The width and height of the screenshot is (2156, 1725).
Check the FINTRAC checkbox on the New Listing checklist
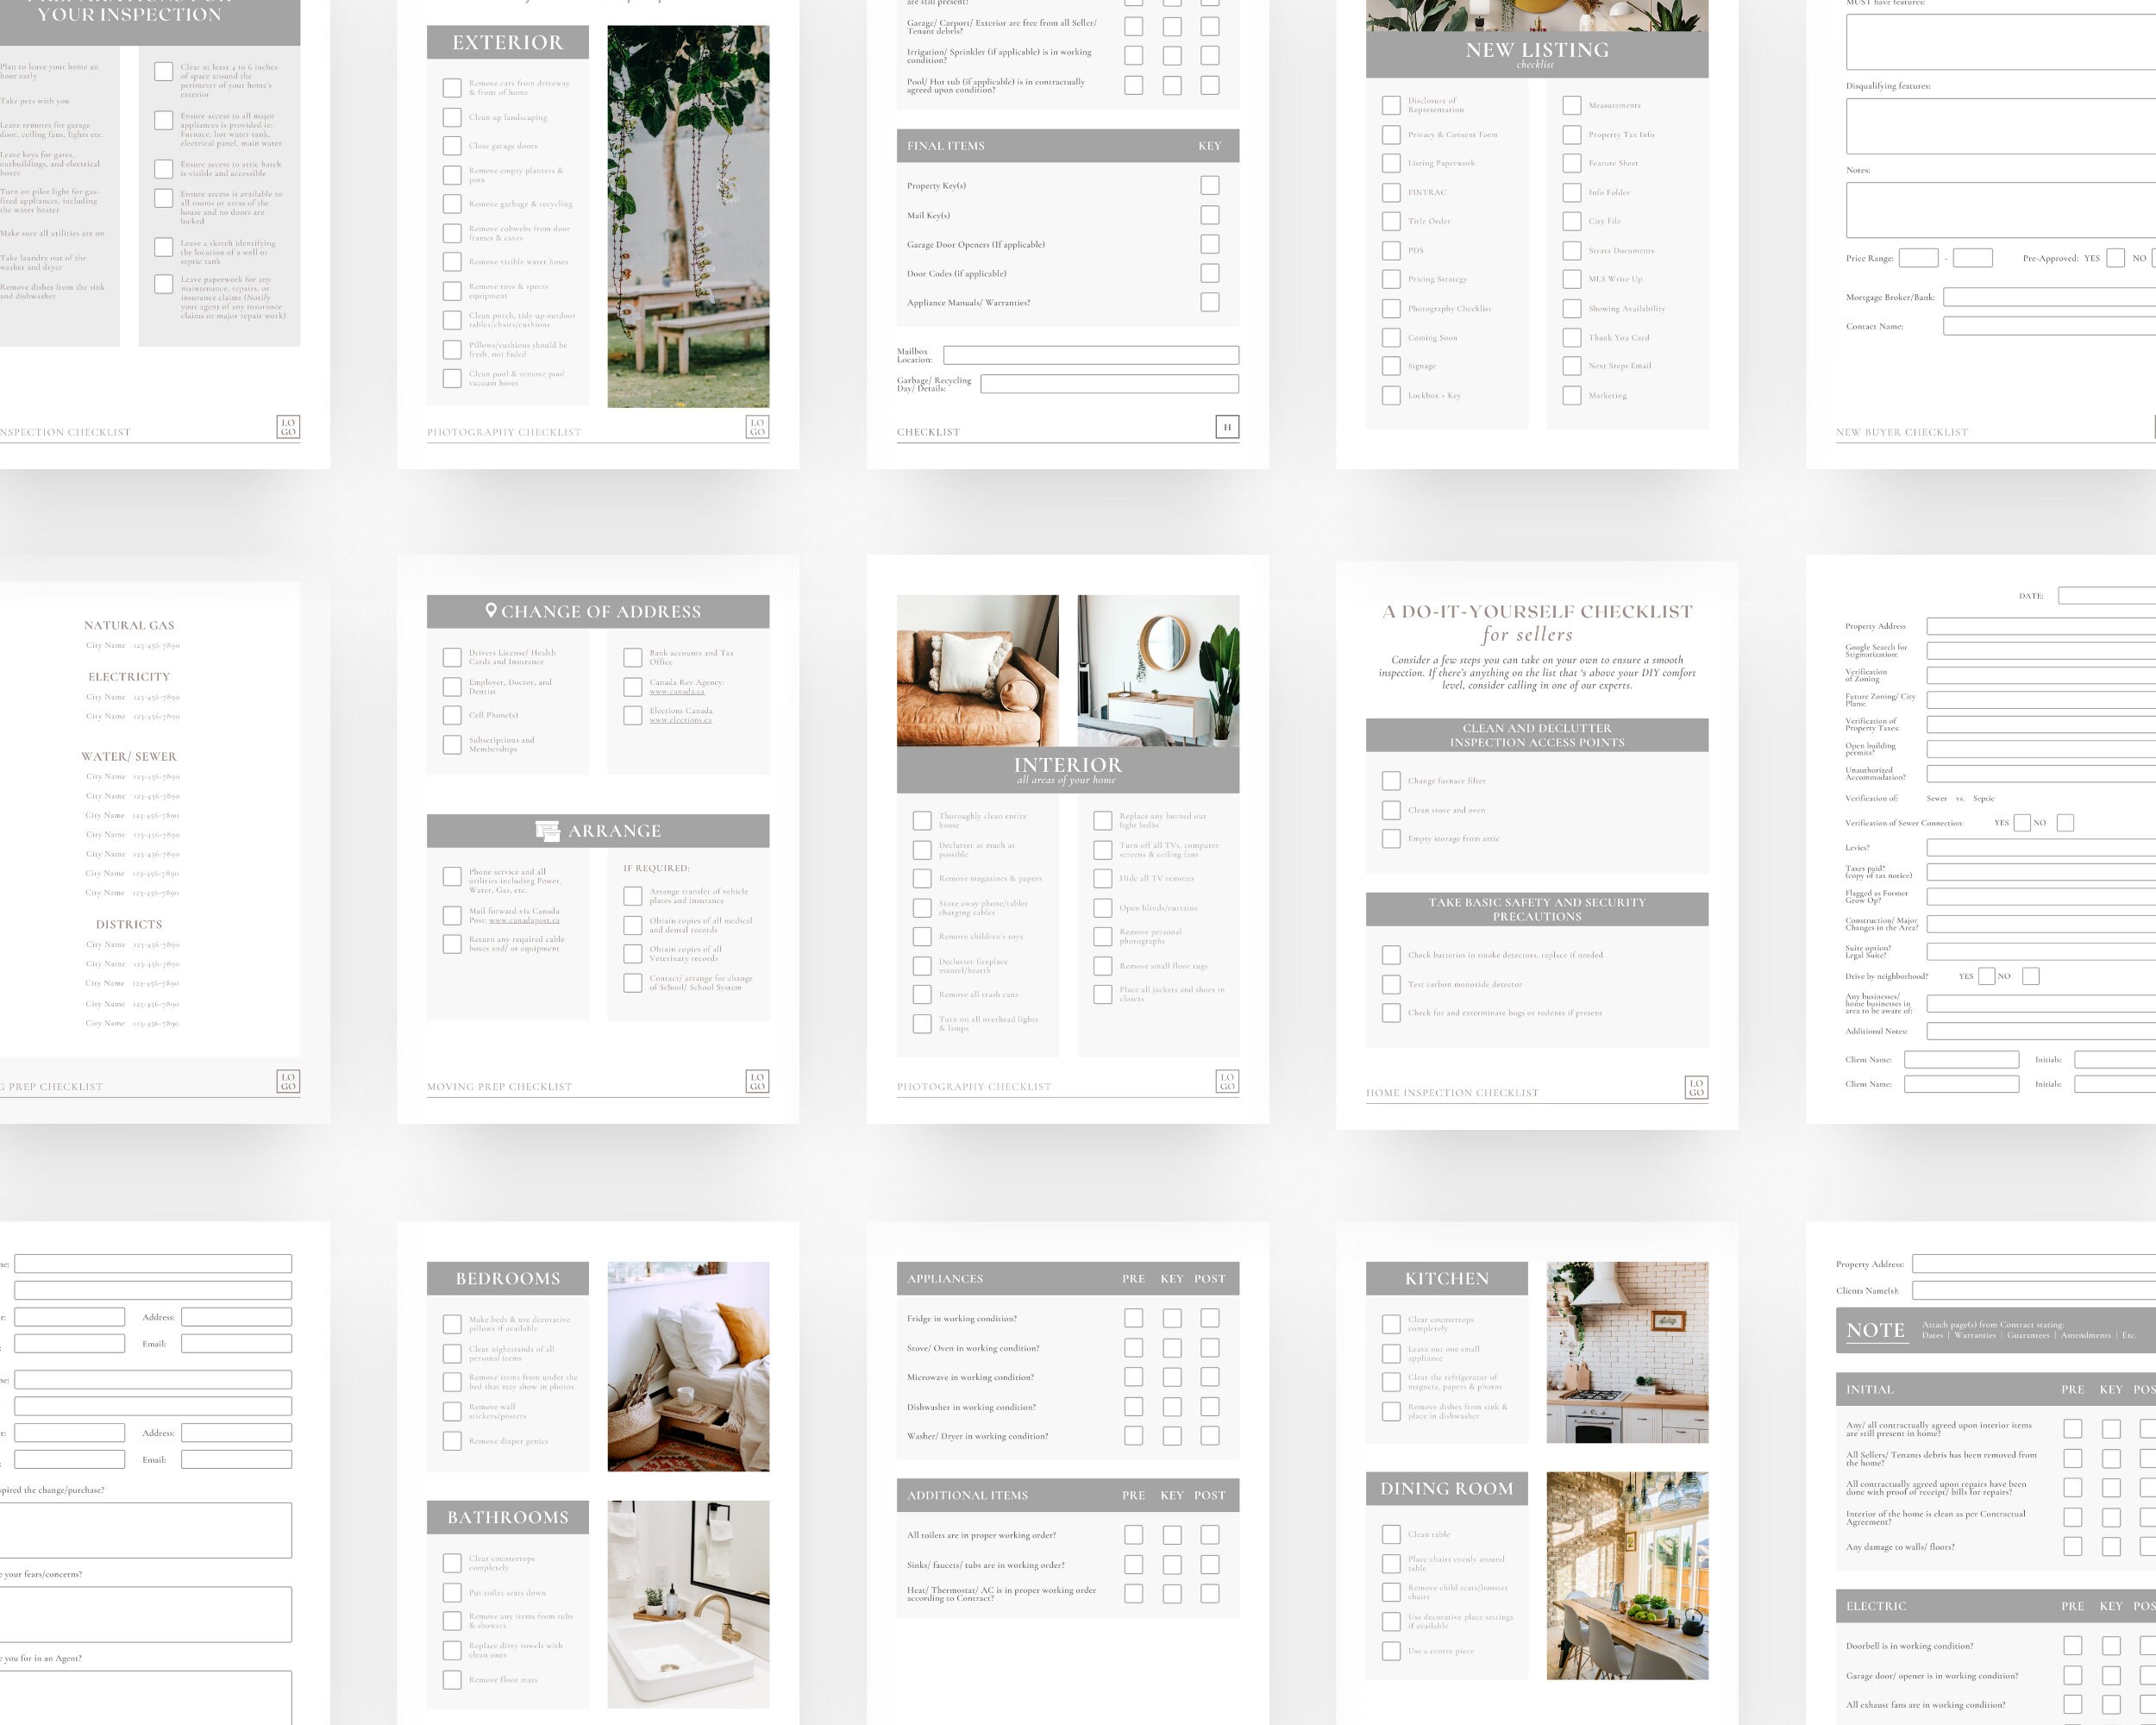click(x=1390, y=192)
